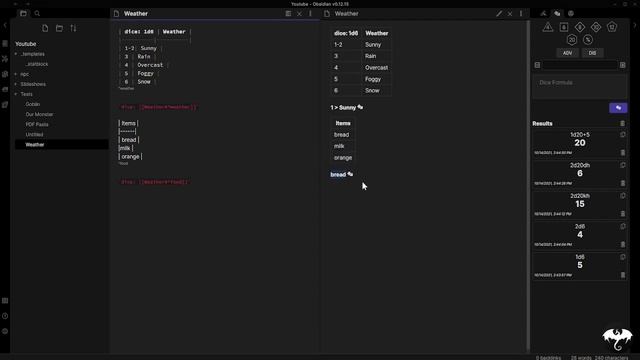Open the first right sidebar tab icon
Viewport: 640px width, 360px height.
(543, 13)
